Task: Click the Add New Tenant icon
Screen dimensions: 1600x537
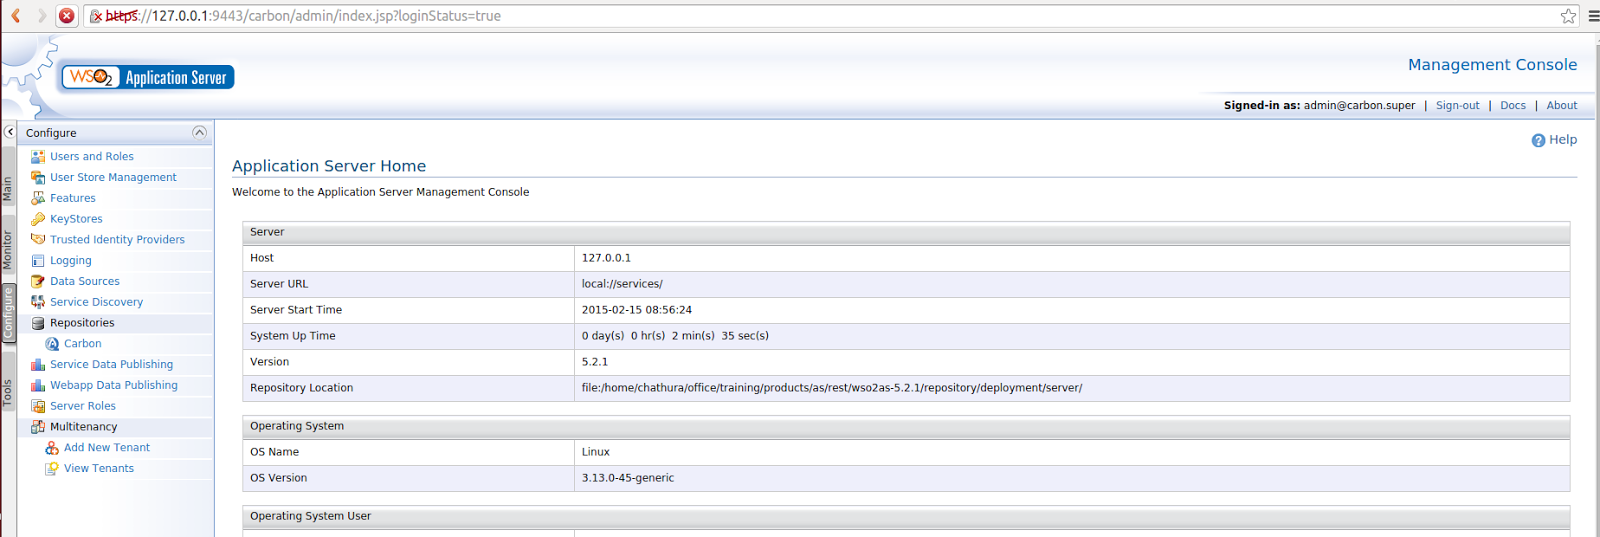Action: pos(52,447)
